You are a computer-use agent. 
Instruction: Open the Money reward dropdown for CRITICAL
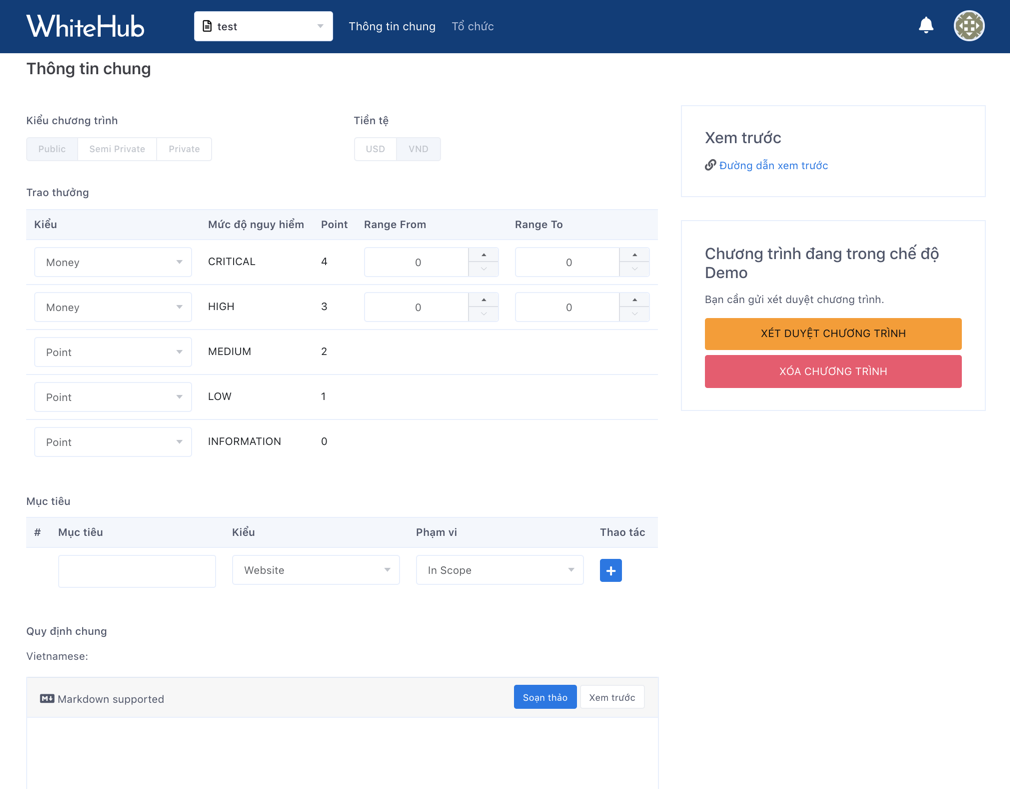112,261
